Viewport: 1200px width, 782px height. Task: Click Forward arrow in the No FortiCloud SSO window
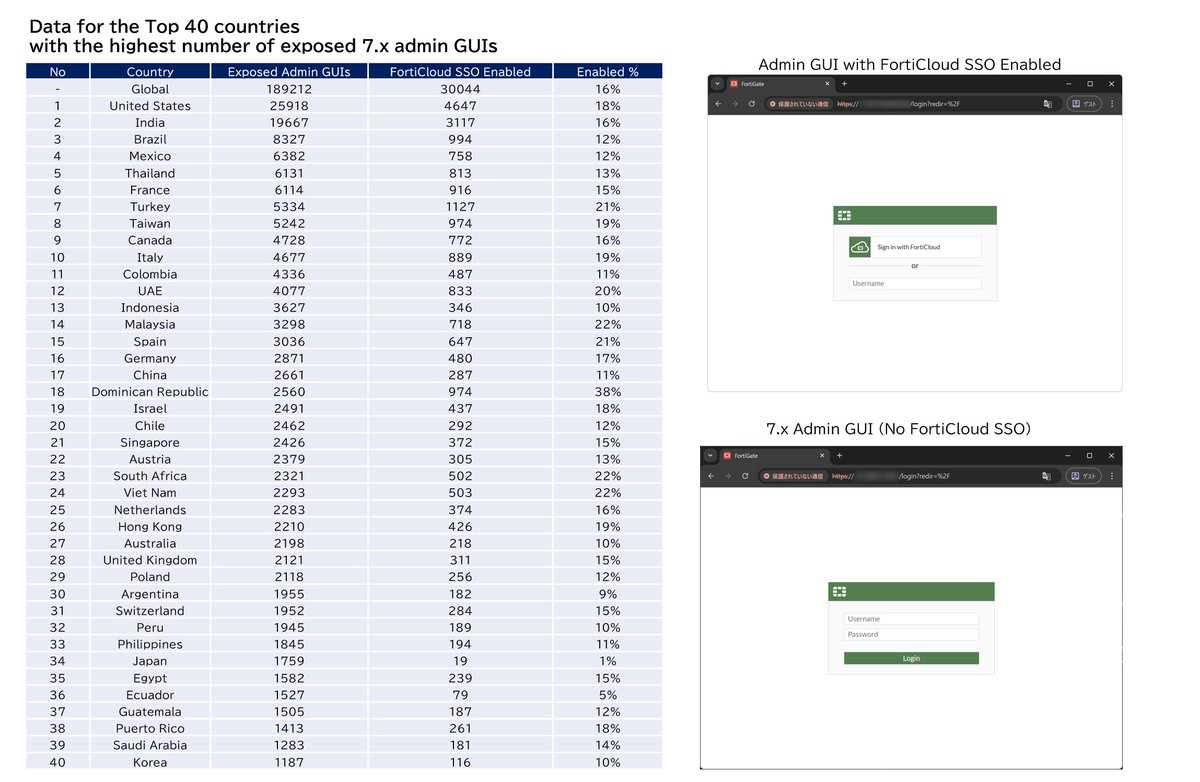coord(728,476)
